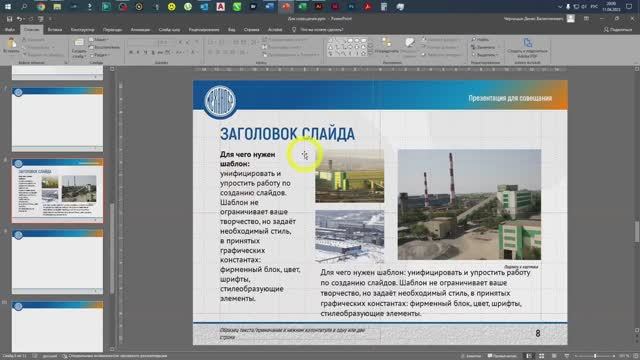Viewport: 640px width, 360px height.
Task: Open the View (Вид) ribbon tab
Action: [231, 29]
